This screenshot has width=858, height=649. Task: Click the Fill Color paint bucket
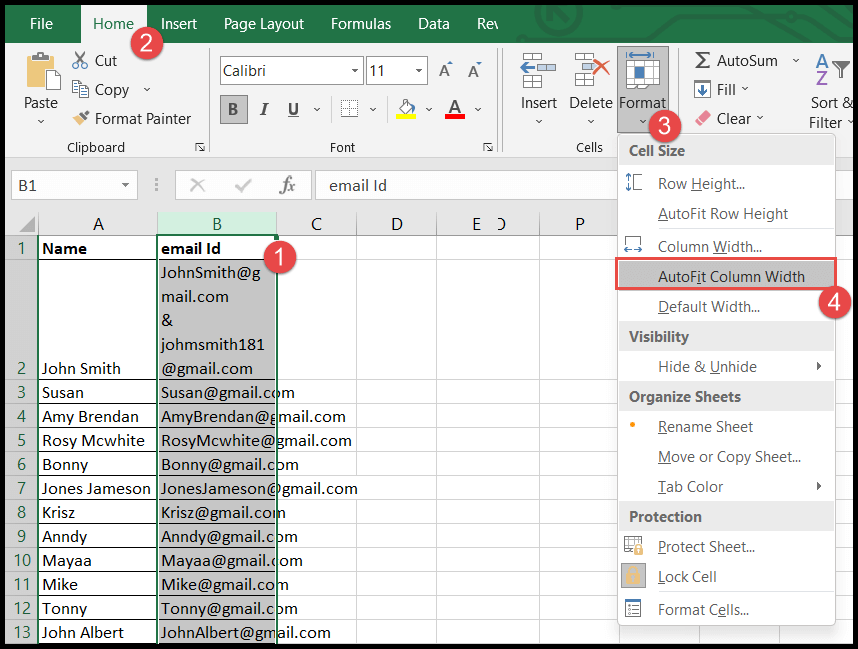point(406,108)
